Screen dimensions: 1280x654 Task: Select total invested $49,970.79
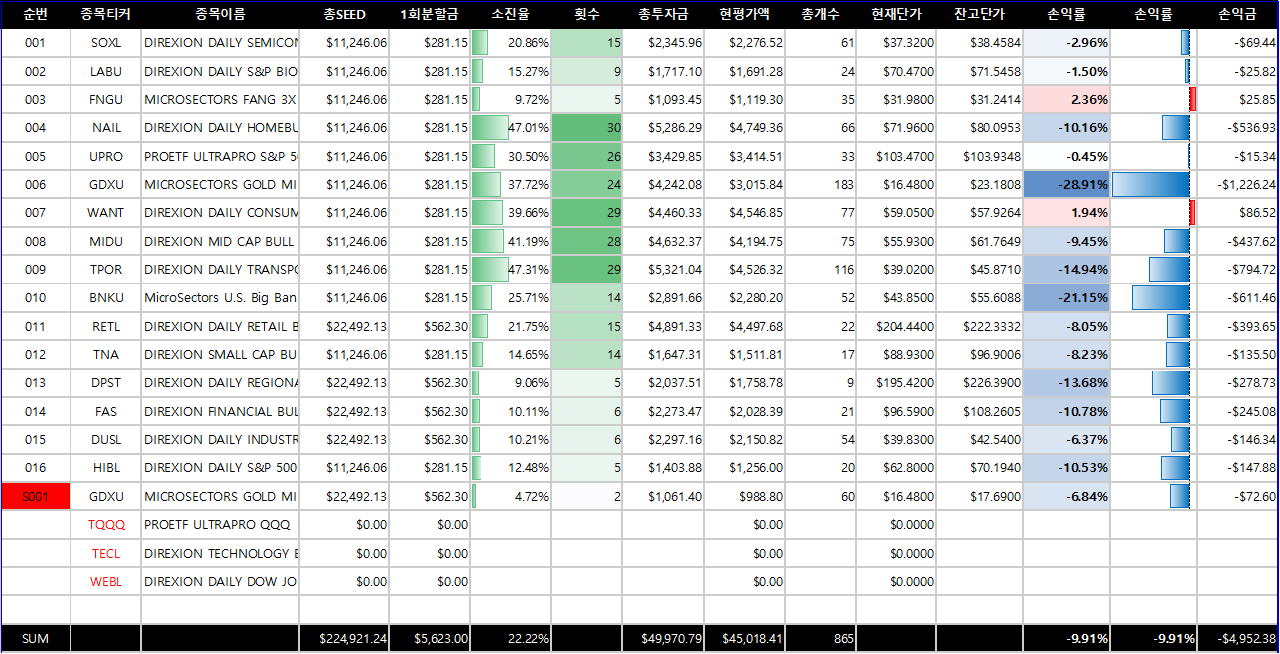(x=663, y=638)
